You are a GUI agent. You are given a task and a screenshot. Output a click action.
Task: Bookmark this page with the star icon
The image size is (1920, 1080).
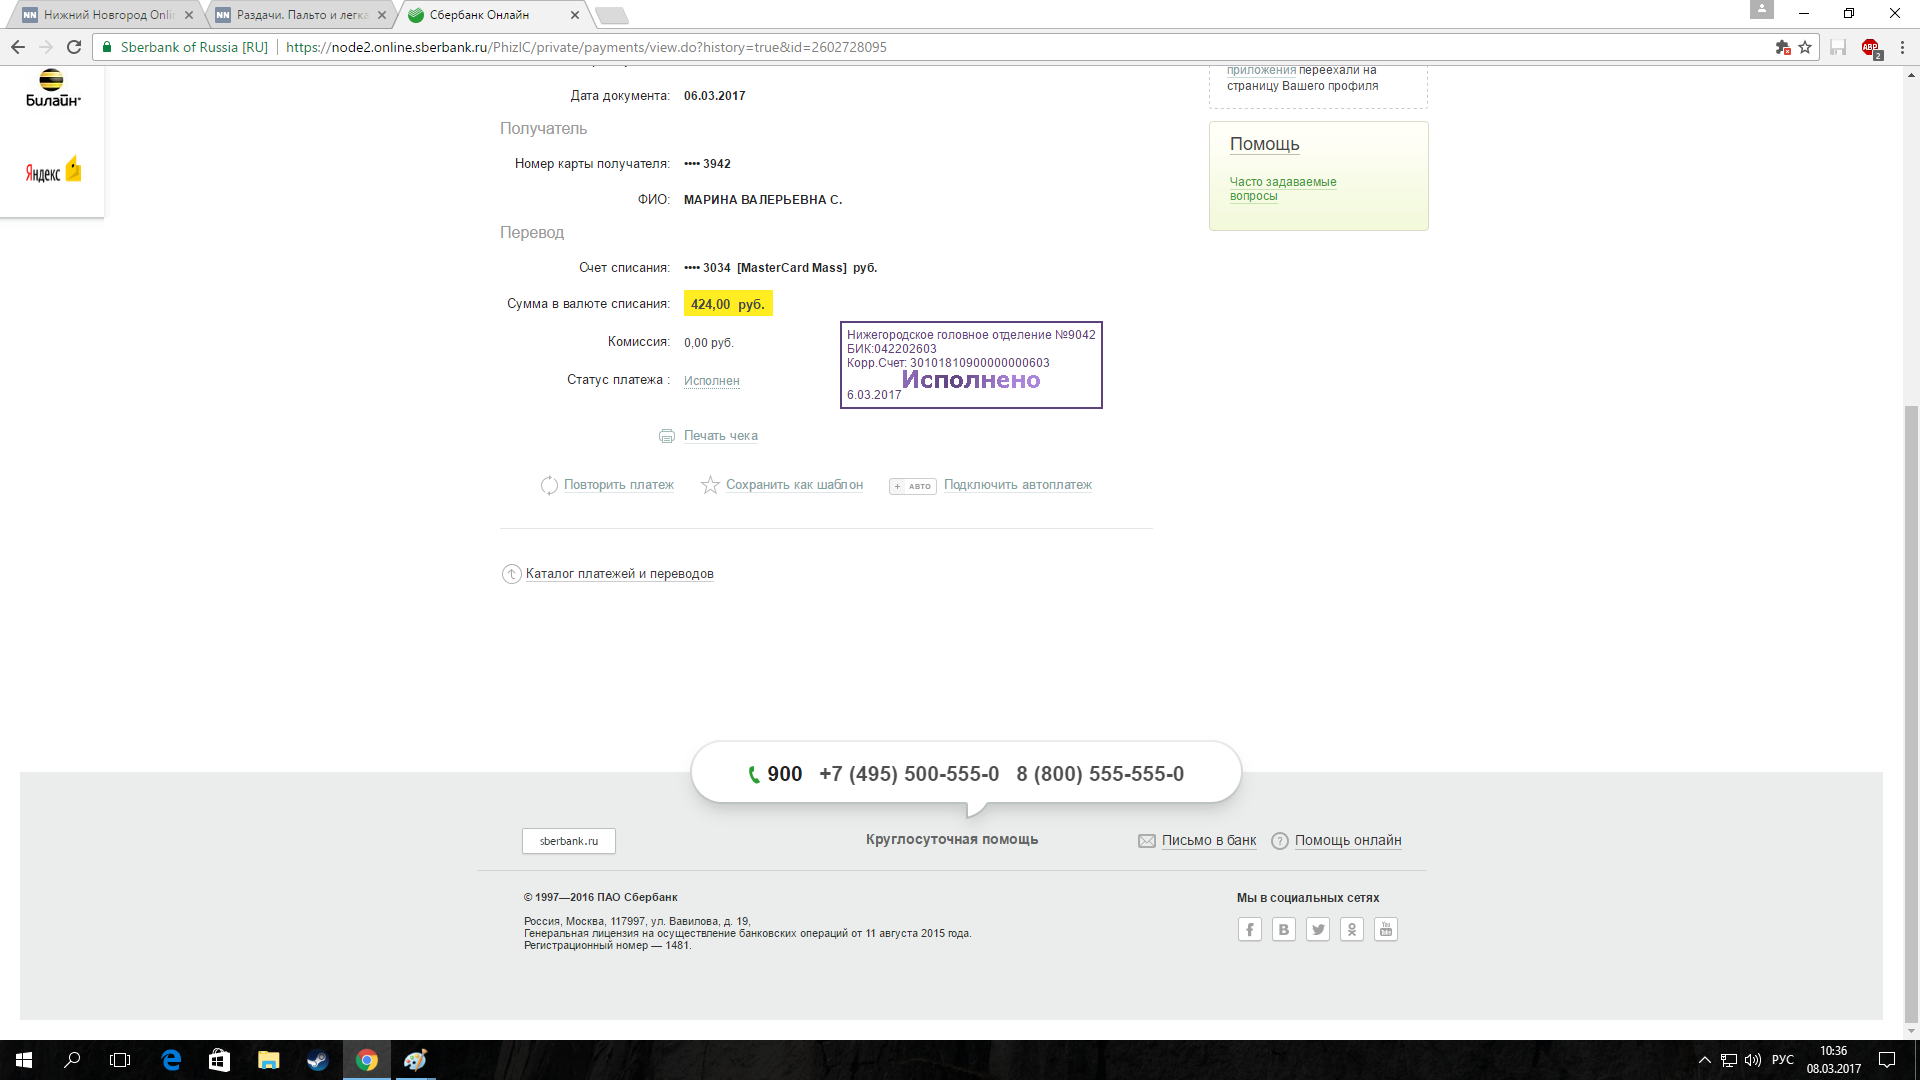pos(1805,47)
